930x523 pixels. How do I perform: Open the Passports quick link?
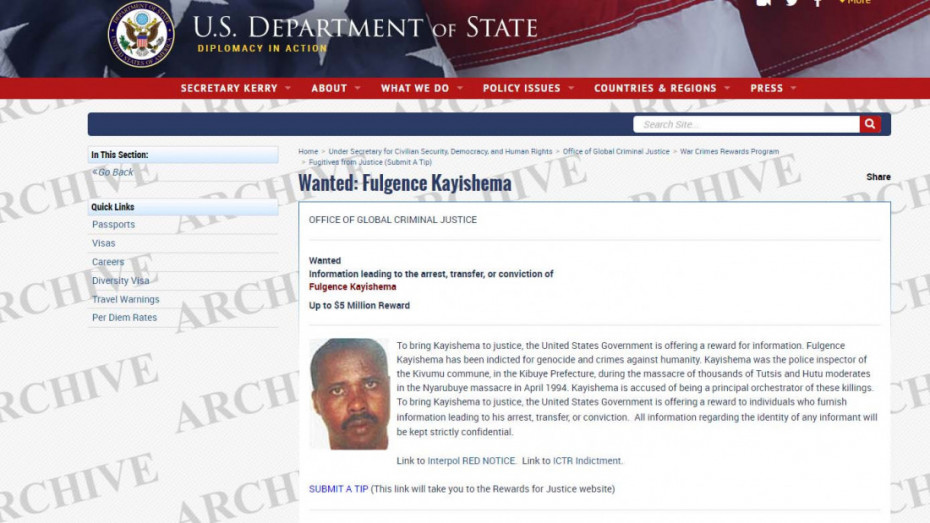tap(113, 225)
